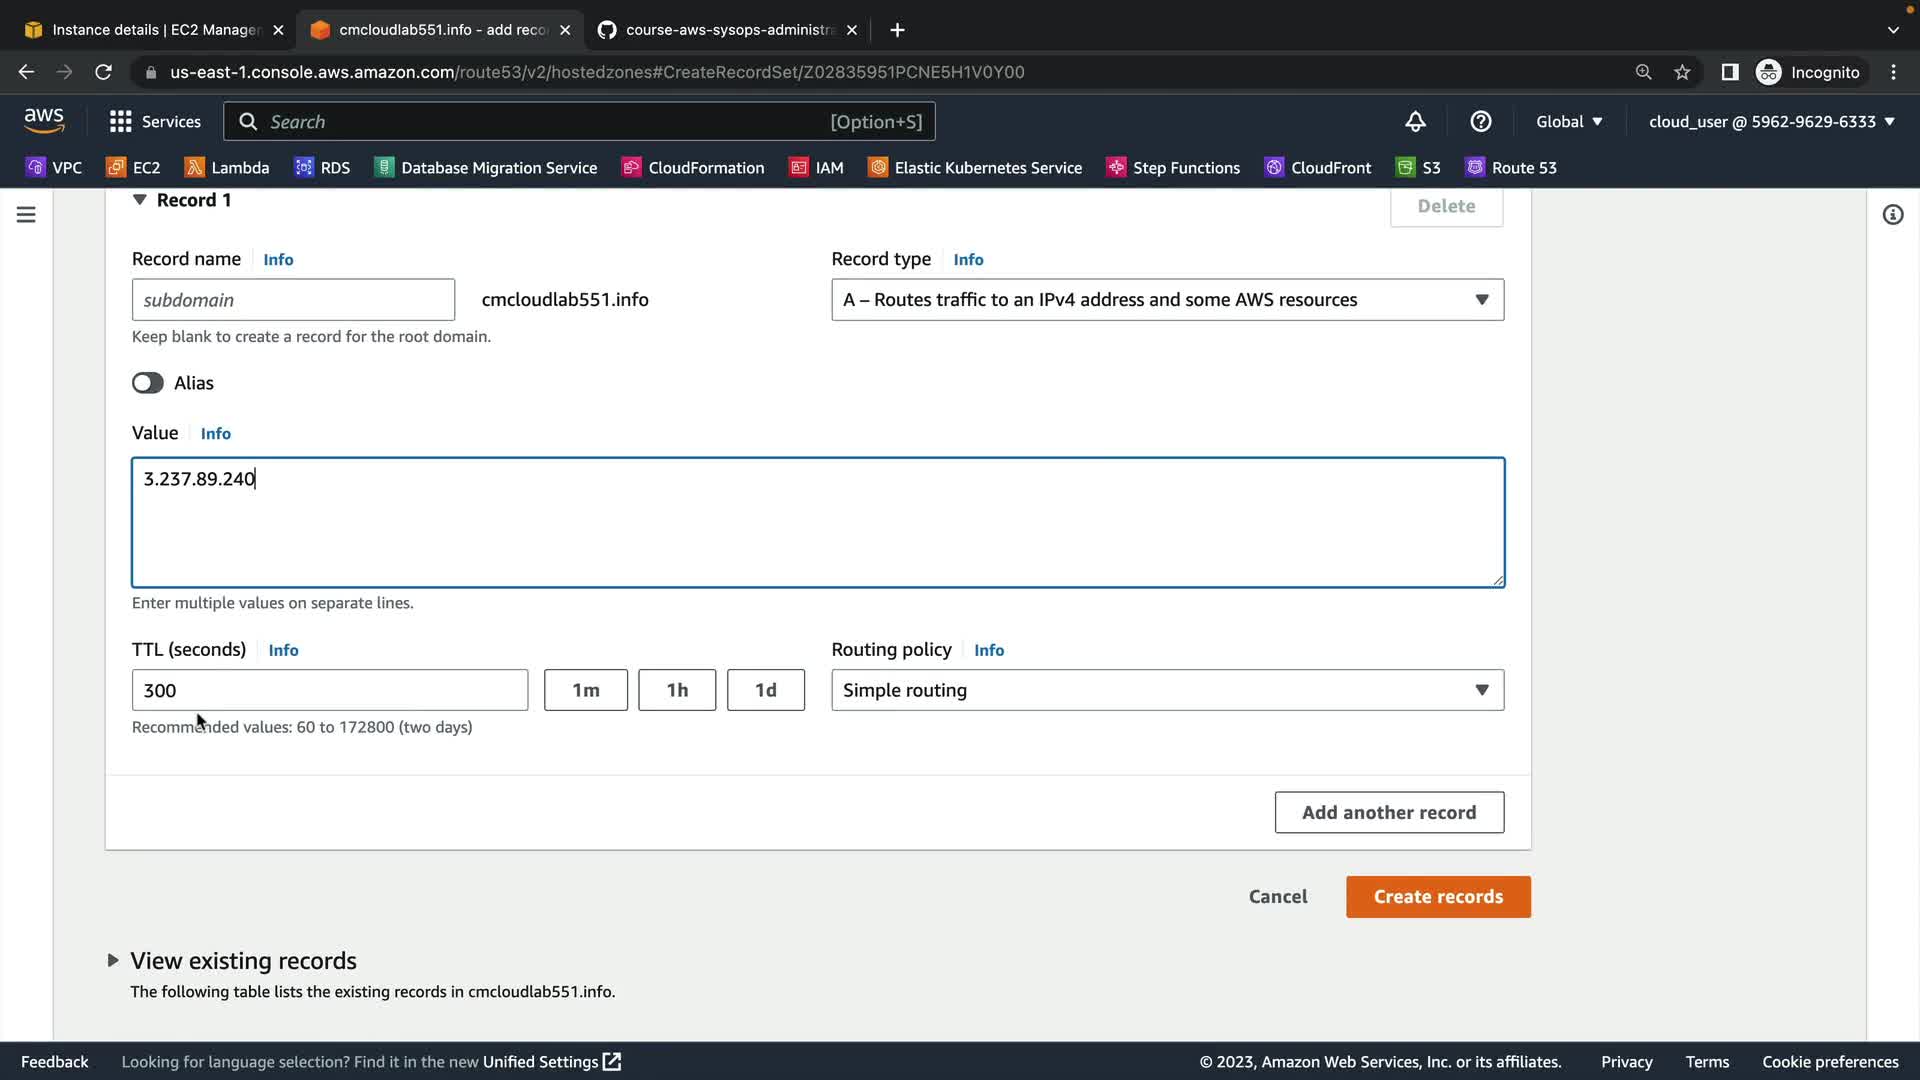The image size is (1920, 1080).
Task: Open the Services grid menu icon
Action: pos(120,121)
